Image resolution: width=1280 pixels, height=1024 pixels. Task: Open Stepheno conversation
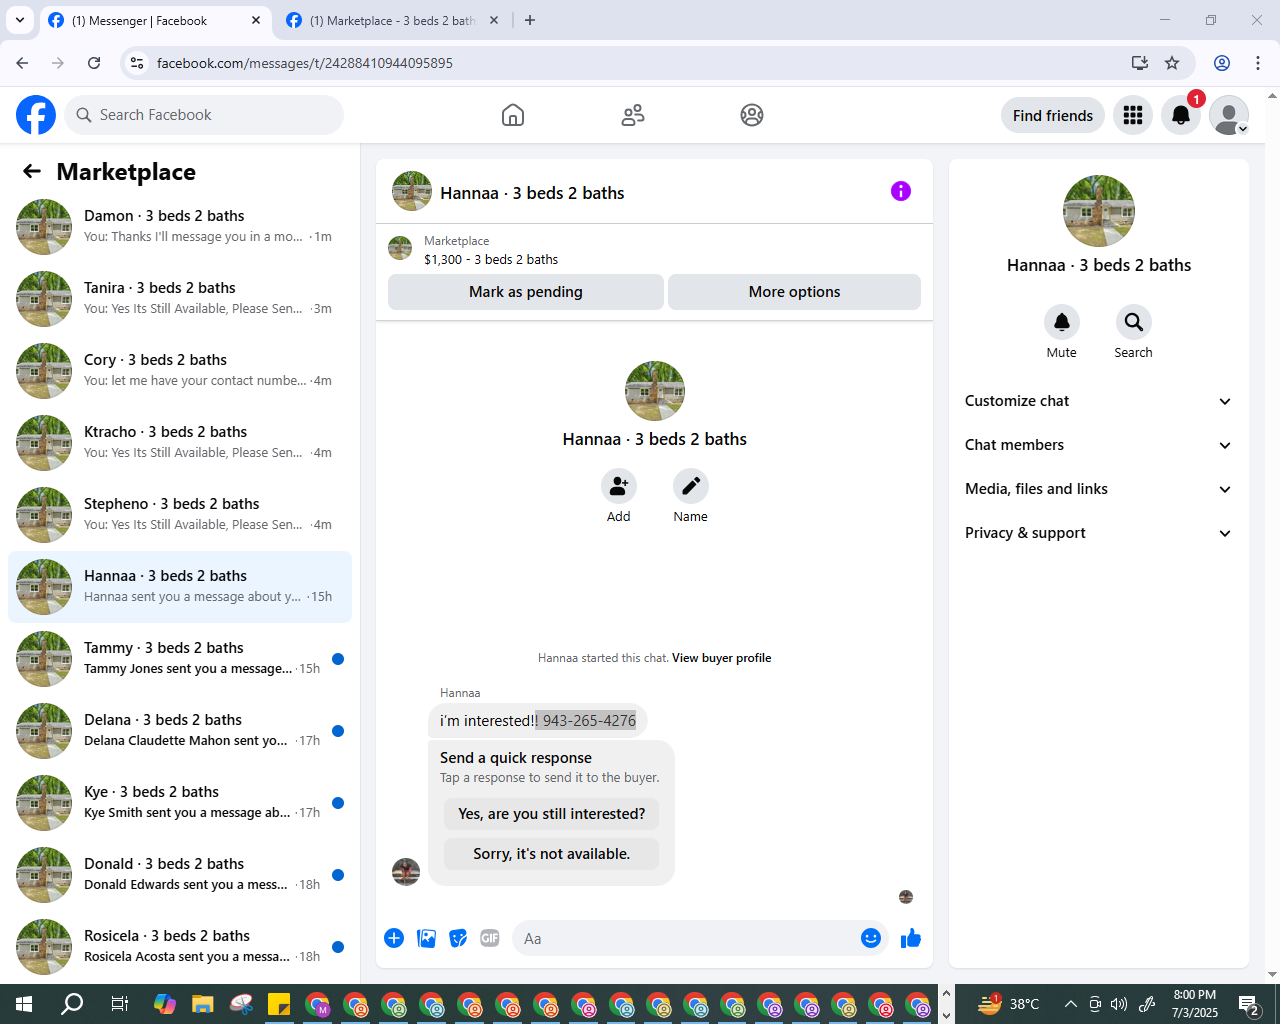point(180,515)
